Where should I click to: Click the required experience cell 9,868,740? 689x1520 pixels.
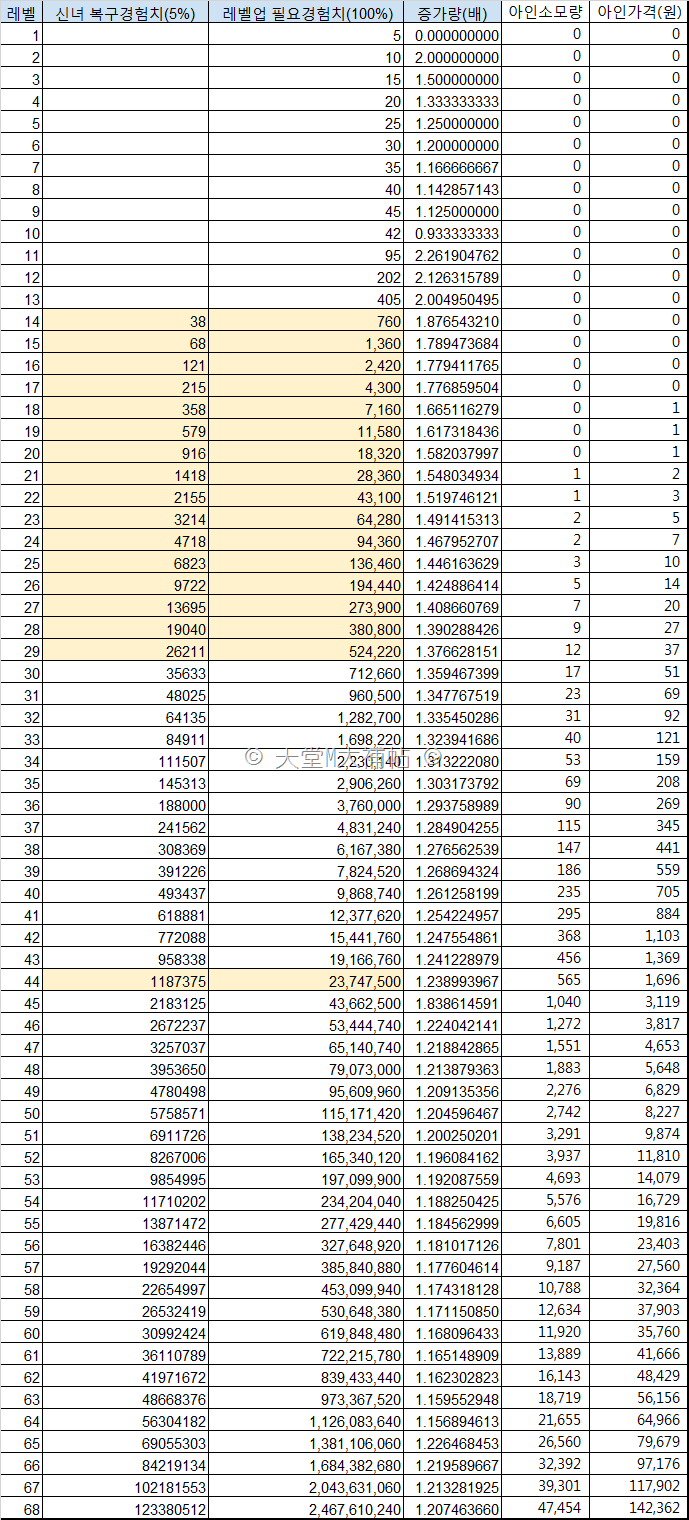pos(306,893)
